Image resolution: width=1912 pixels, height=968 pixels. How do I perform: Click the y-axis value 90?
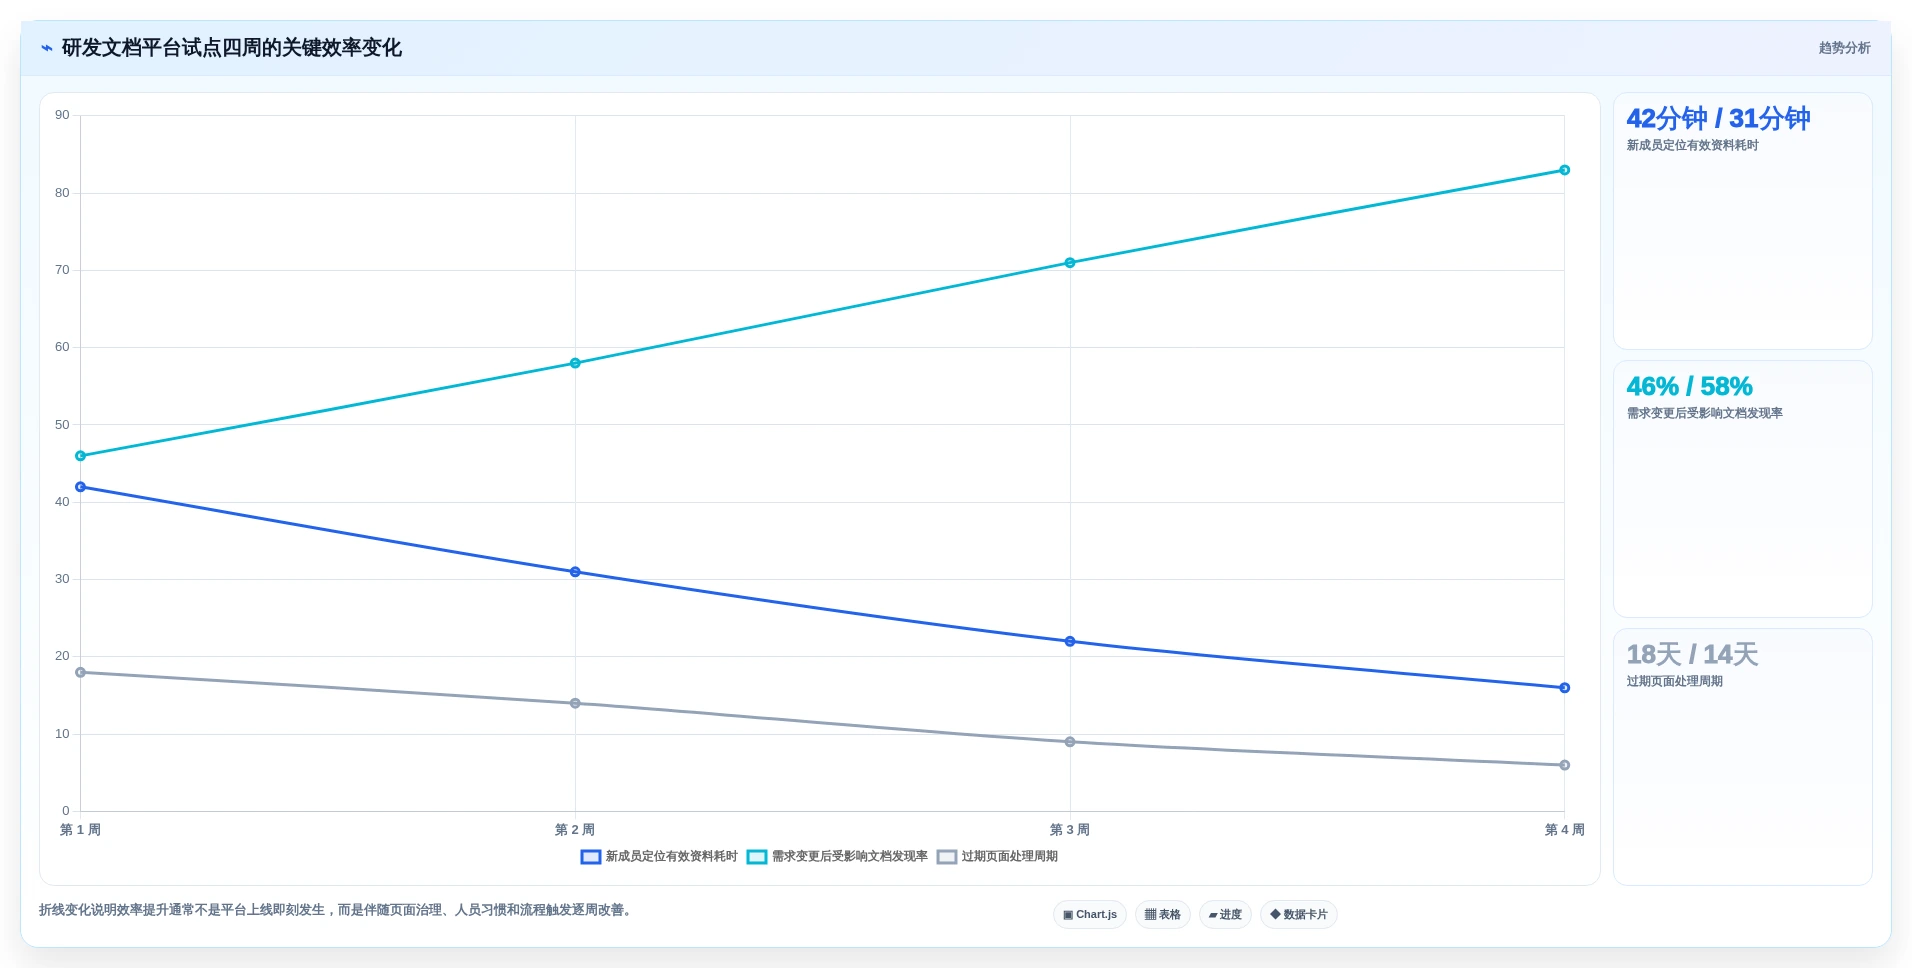point(63,115)
